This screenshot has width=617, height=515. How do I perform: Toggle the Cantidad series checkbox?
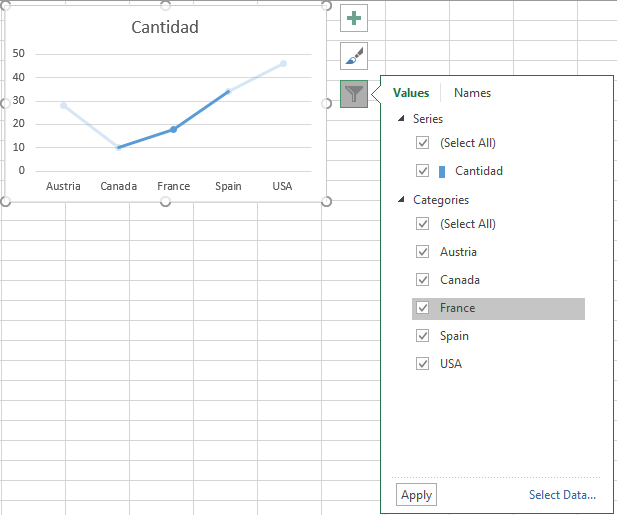(x=423, y=171)
